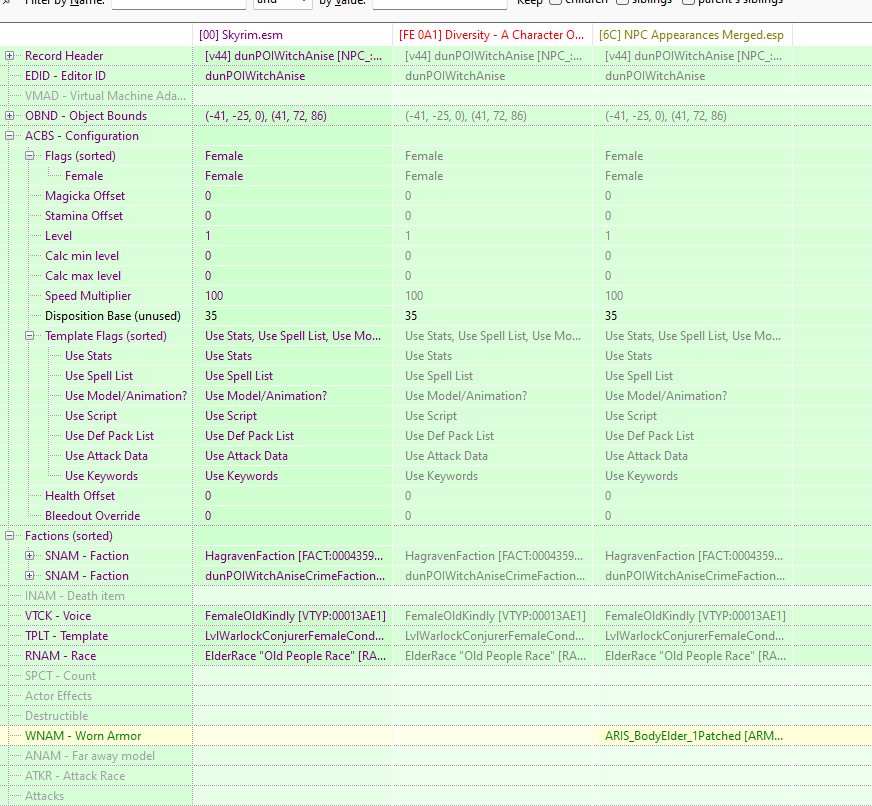Click the ARIS_BodyElder_1Patched Worn Armor cell
This screenshot has height=806, width=872.
(x=692, y=736)
